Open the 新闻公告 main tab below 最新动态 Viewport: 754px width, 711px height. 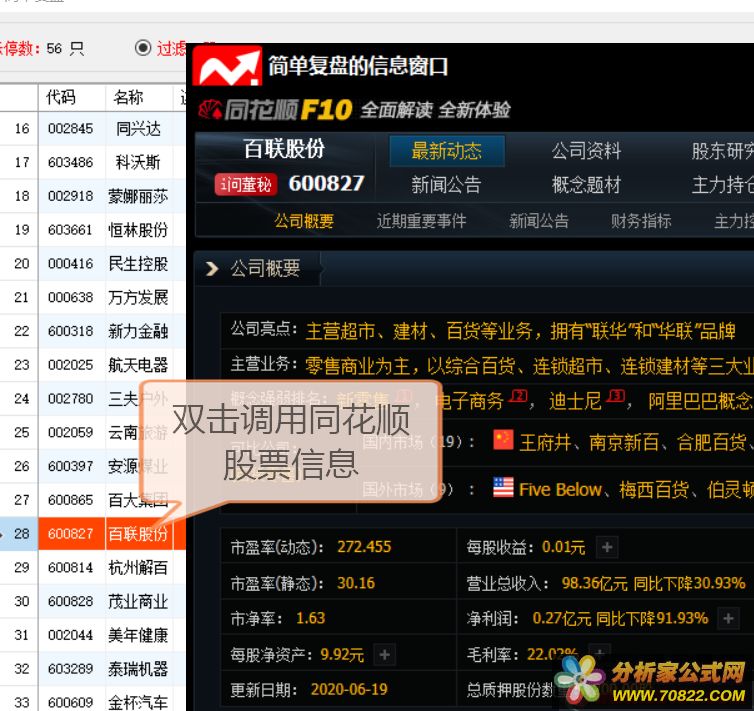[446, 185]
